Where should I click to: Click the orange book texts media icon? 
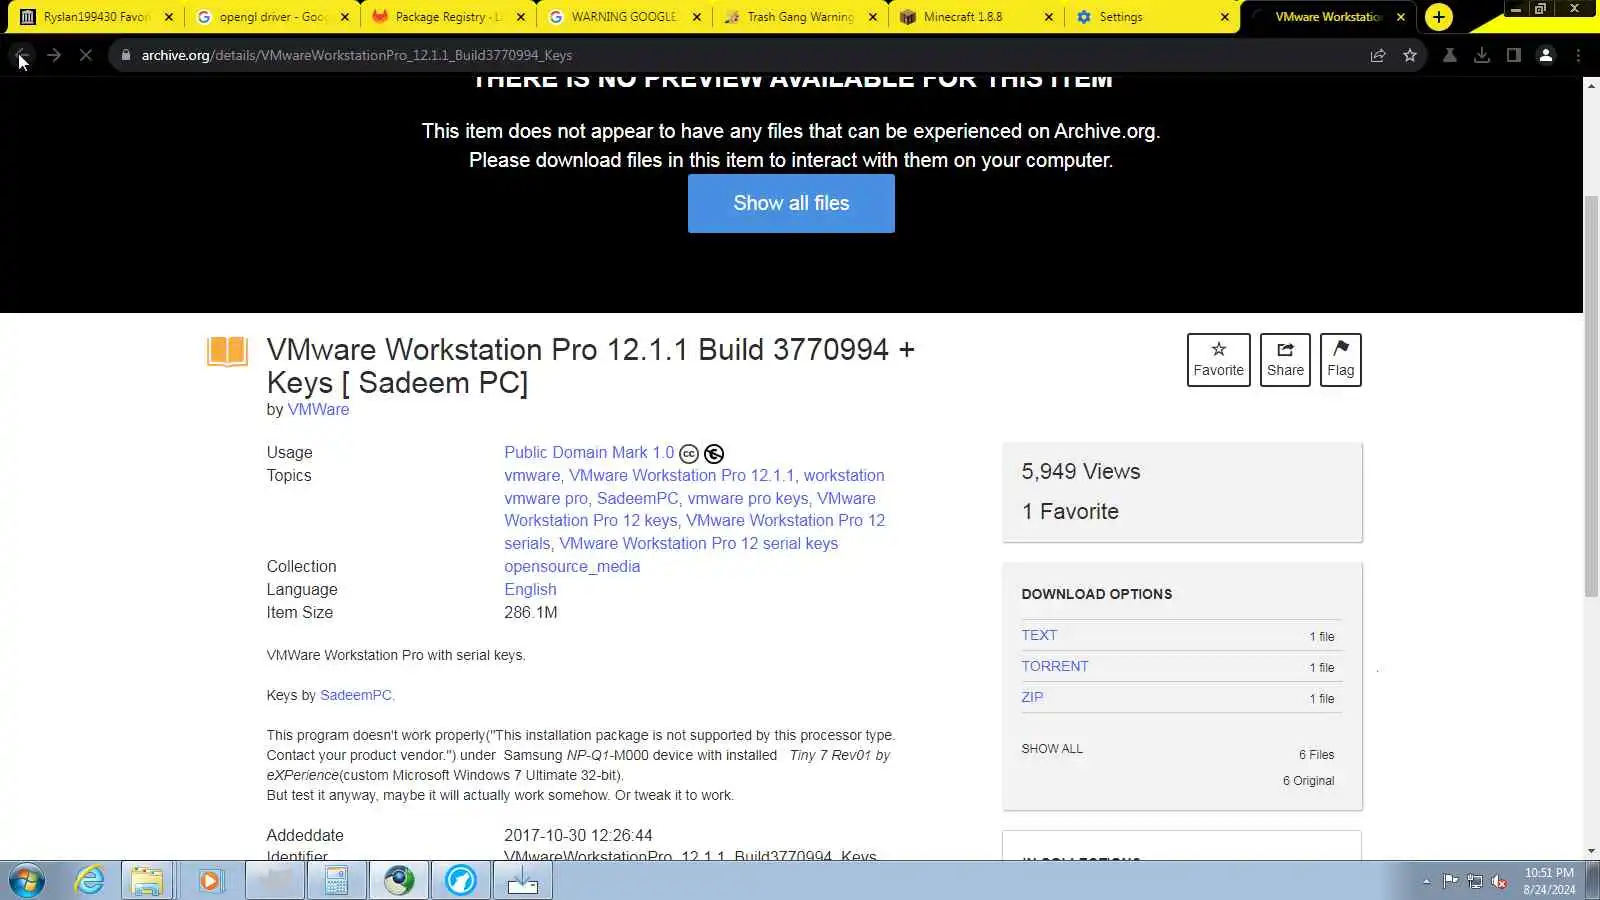pos(227,352)
